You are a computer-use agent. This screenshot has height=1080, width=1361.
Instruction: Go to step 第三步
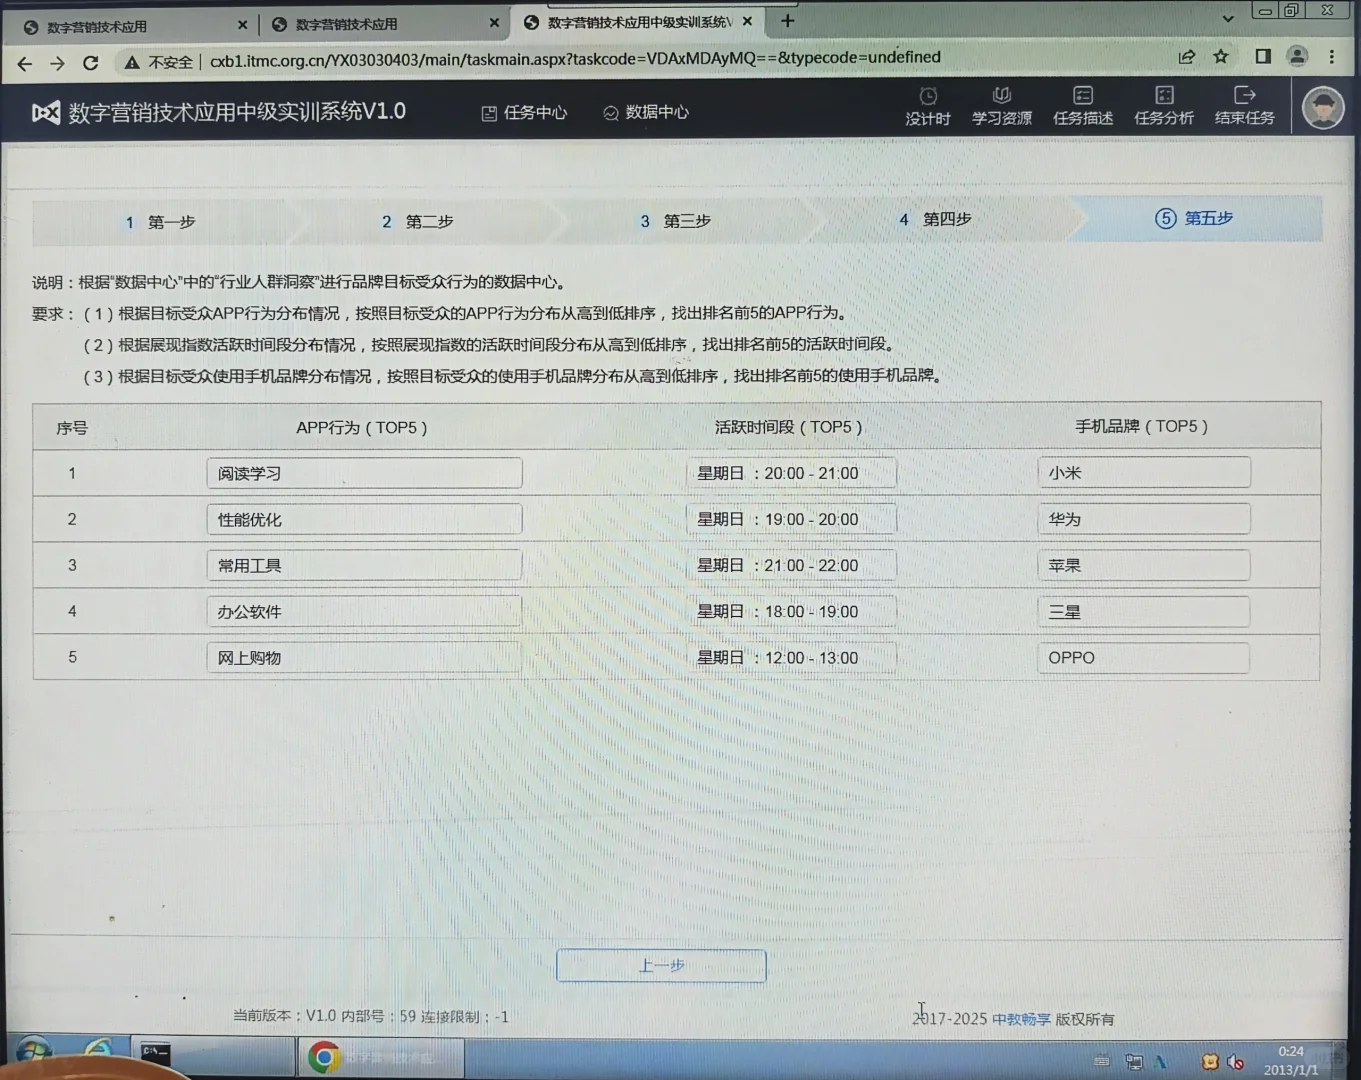(676, 221)
